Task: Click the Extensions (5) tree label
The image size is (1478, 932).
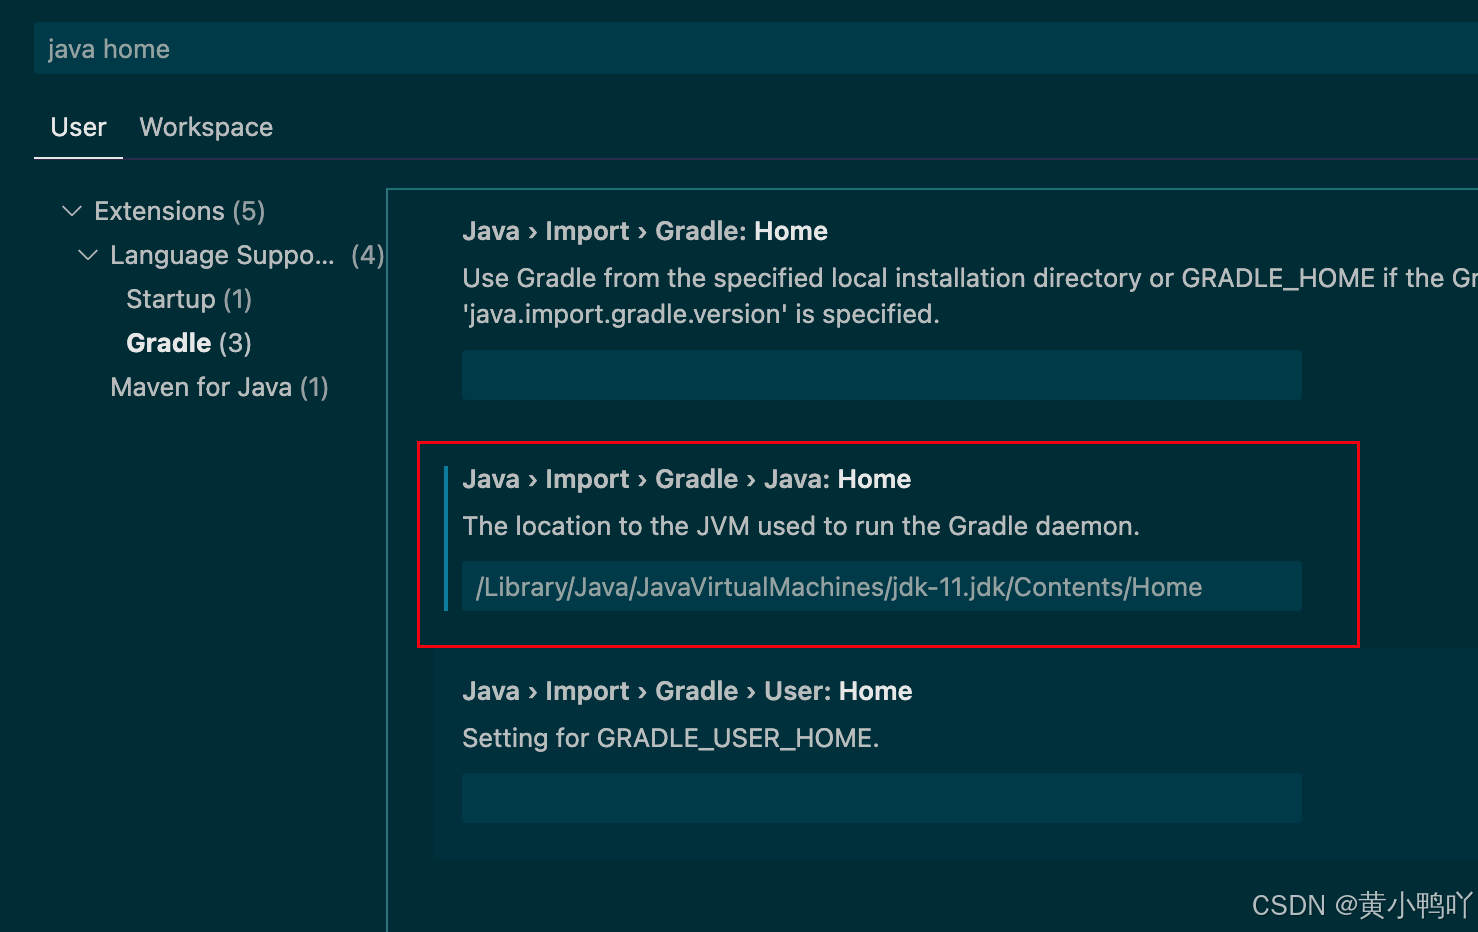Action: click(x=178, y=210)
